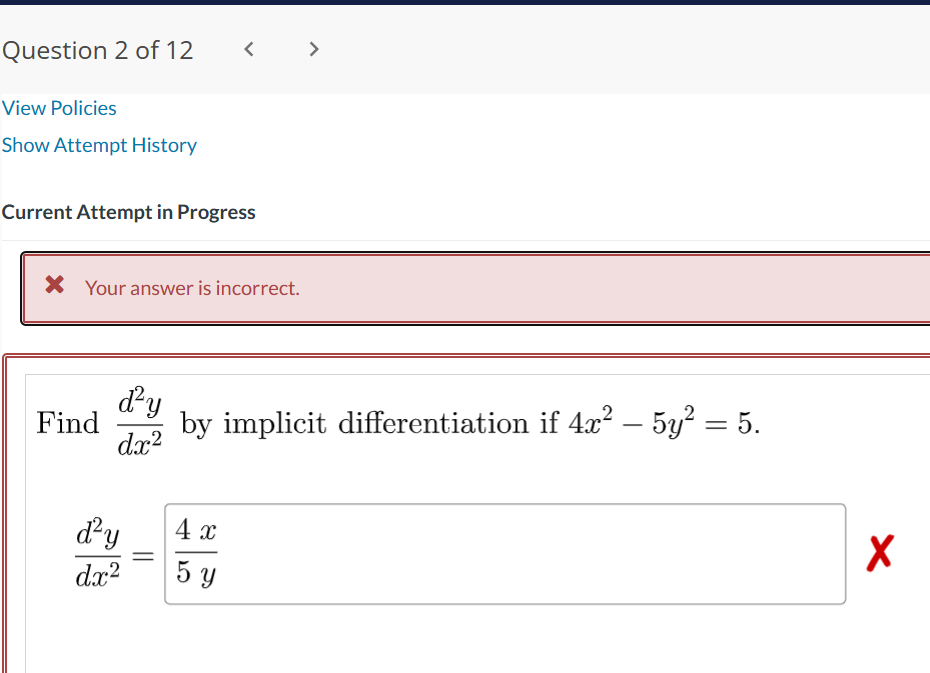This screenshot has width=930, height=673.
Task: Select the X symbol marking the wrong response
Action: point(879,554)
